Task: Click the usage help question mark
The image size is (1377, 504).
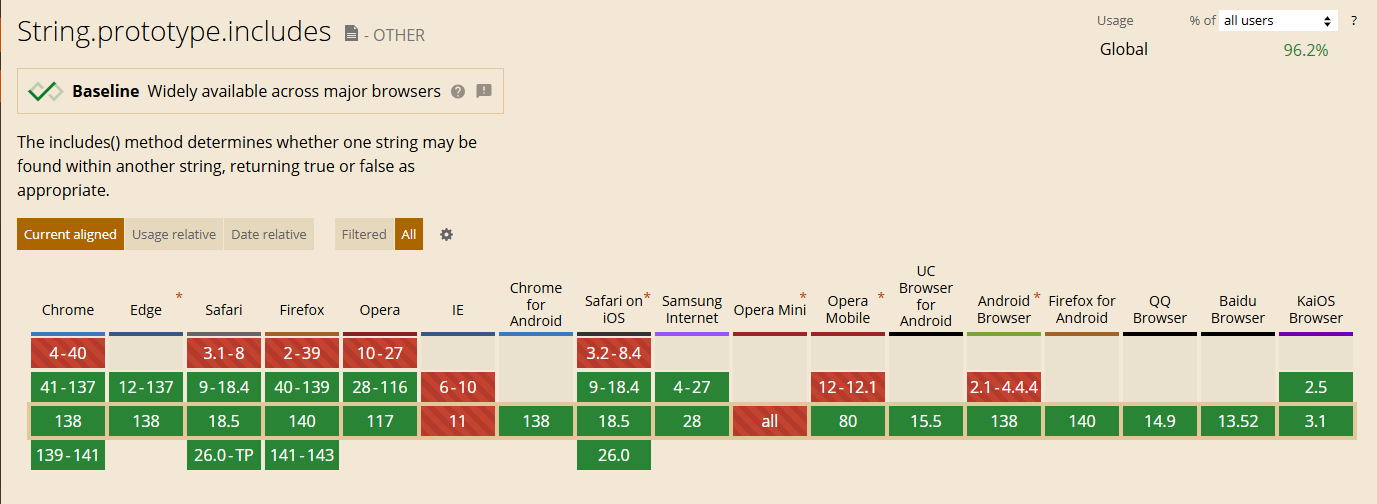Action: [1354, 20]
